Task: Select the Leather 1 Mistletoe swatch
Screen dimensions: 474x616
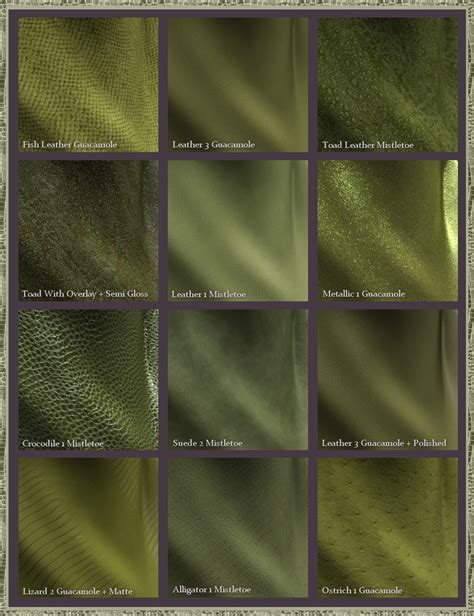Action: (238, 231)
